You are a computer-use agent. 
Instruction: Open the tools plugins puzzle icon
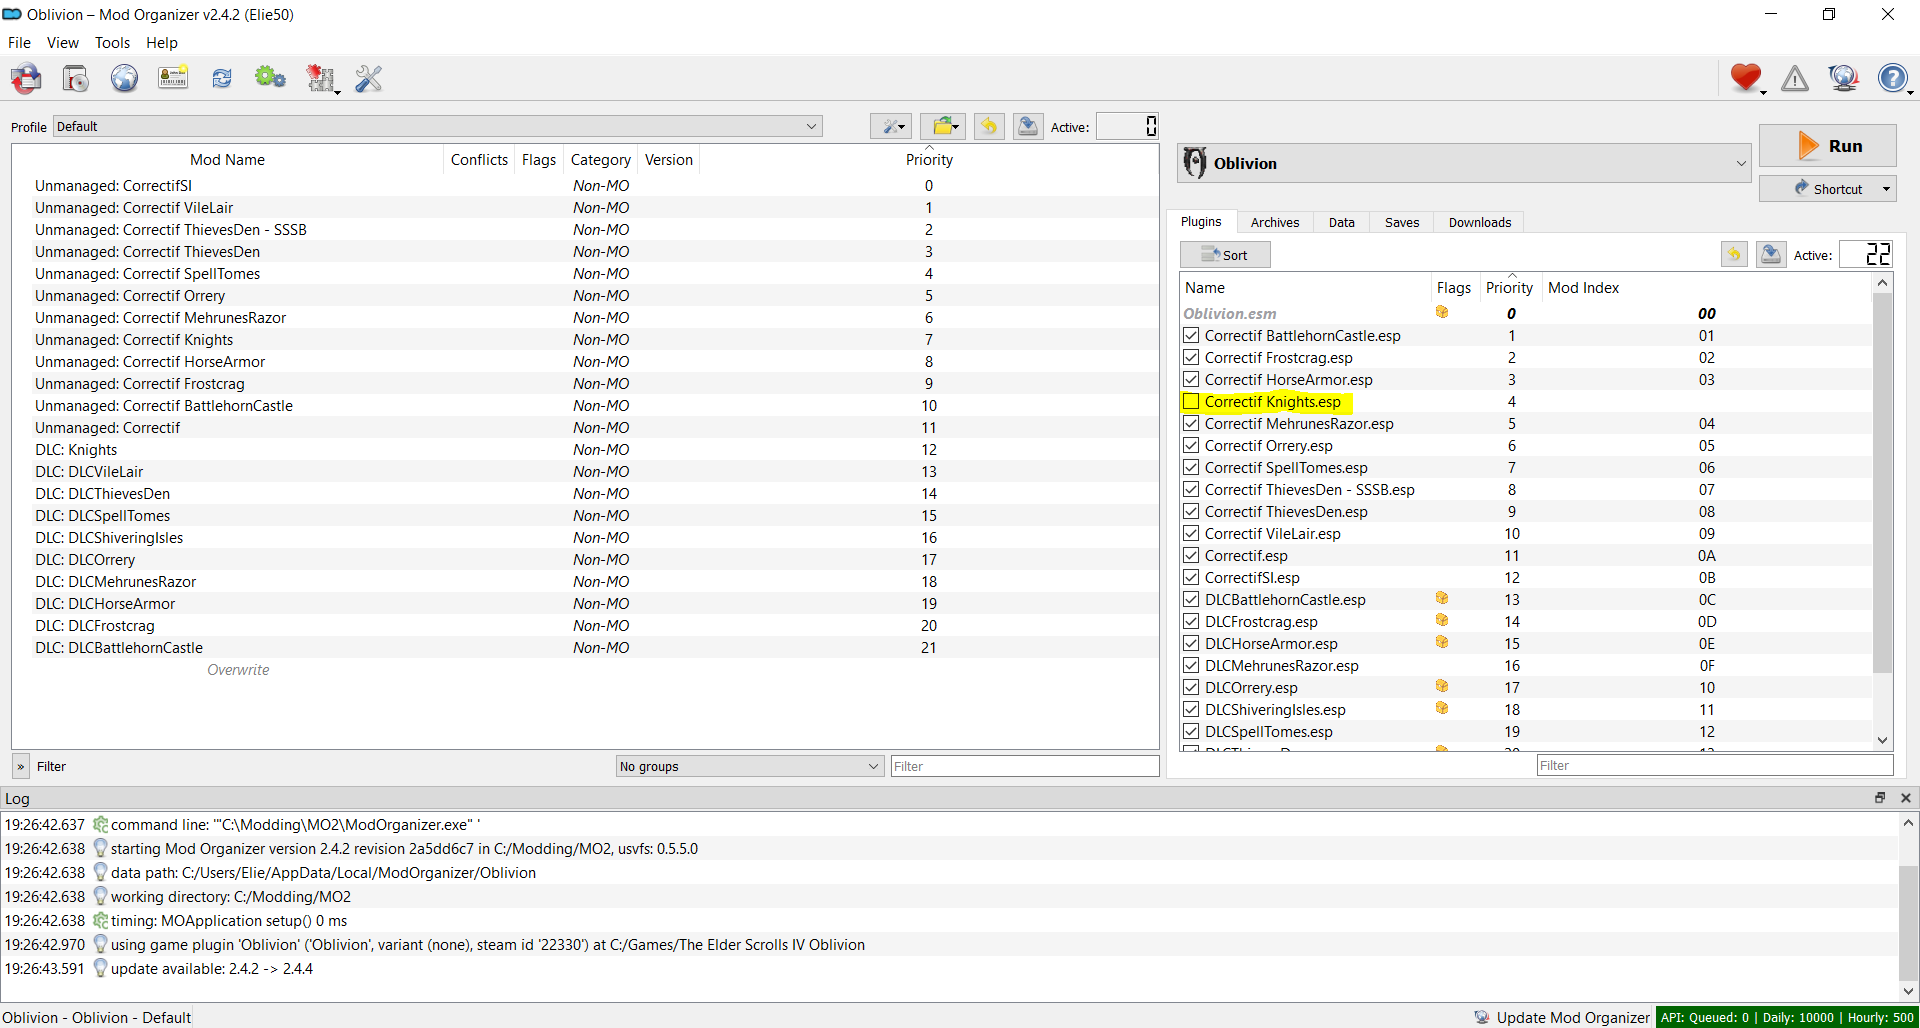pyautogui.click(x=321, y=78)
